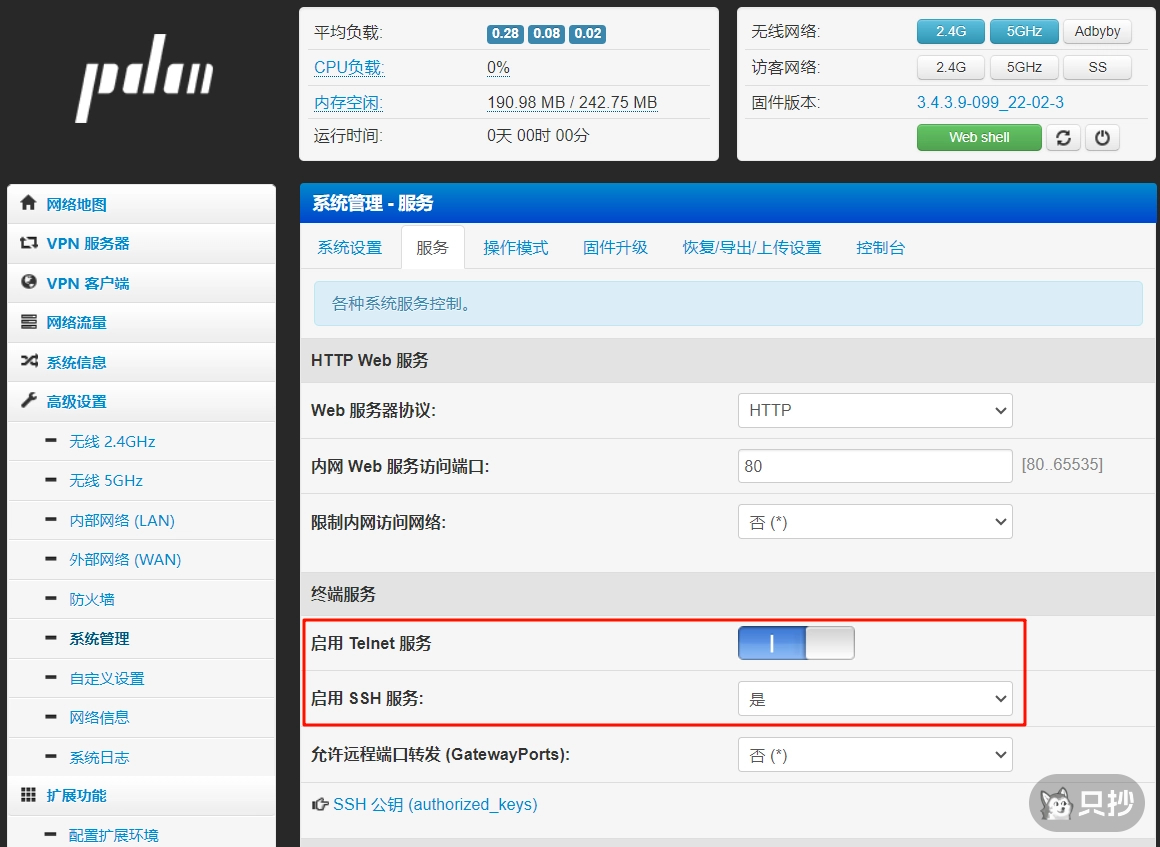Click the wrench icon for 高级设置
The height and width of the screenshot is (847, 1160).
(29, 401)
